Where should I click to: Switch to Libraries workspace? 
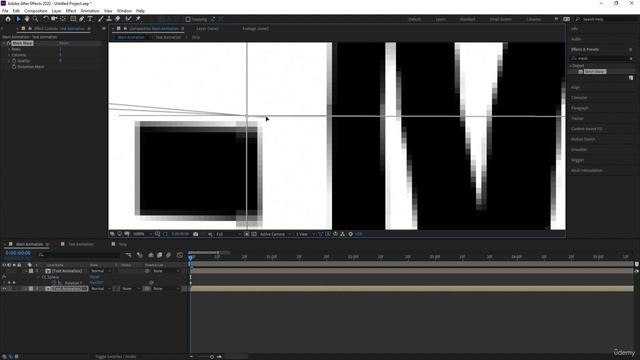[533, 19]
